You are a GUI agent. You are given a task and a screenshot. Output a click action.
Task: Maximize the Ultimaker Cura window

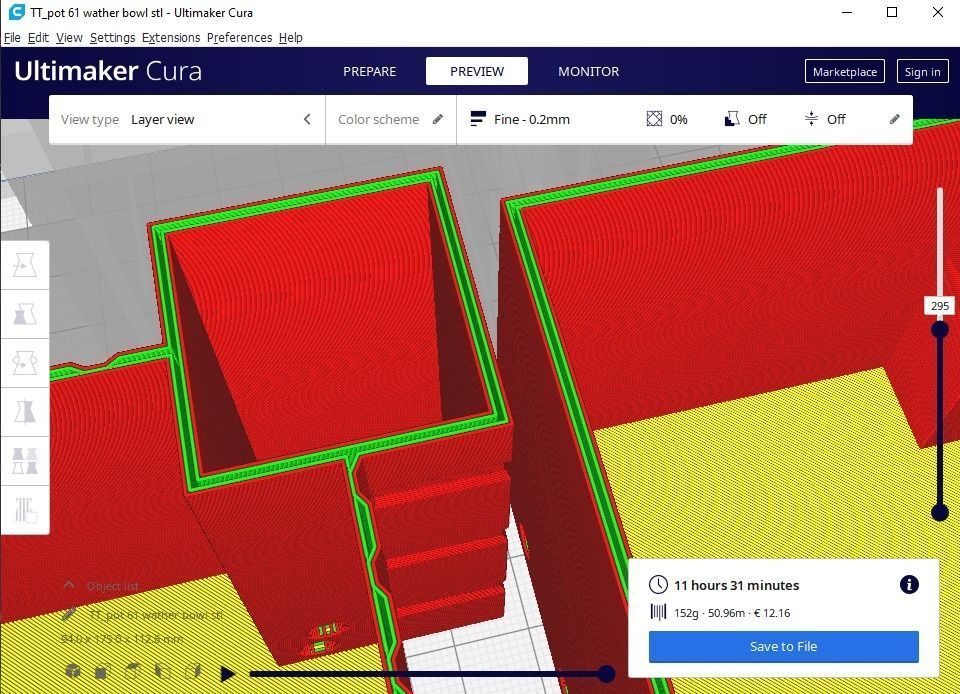892,12
